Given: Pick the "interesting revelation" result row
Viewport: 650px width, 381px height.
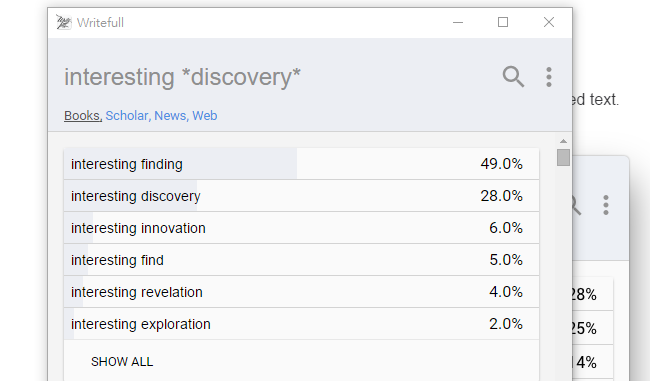Looking at the screenshot, I should [301, 291].
